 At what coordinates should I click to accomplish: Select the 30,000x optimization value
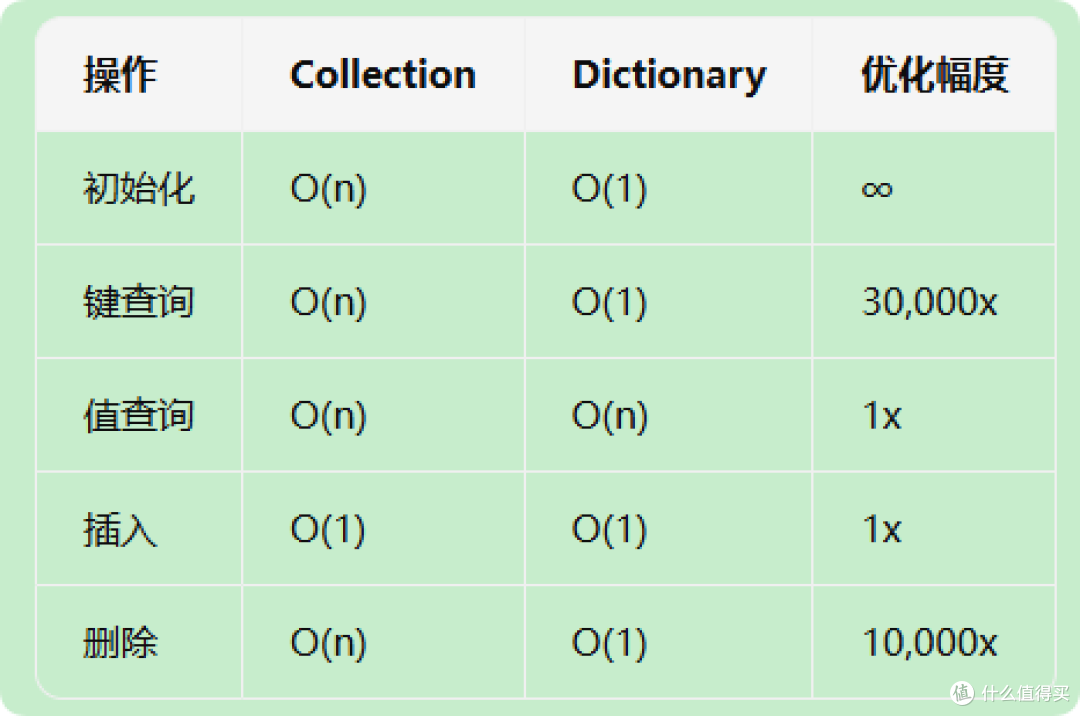coord(929,302)
